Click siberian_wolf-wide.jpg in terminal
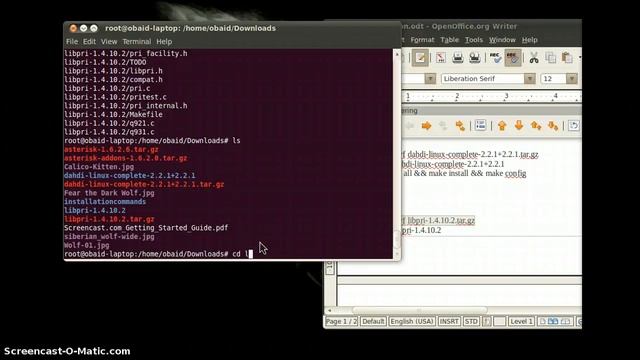The height and width of the screenshot is (360, 640). (x=109, y=237)
